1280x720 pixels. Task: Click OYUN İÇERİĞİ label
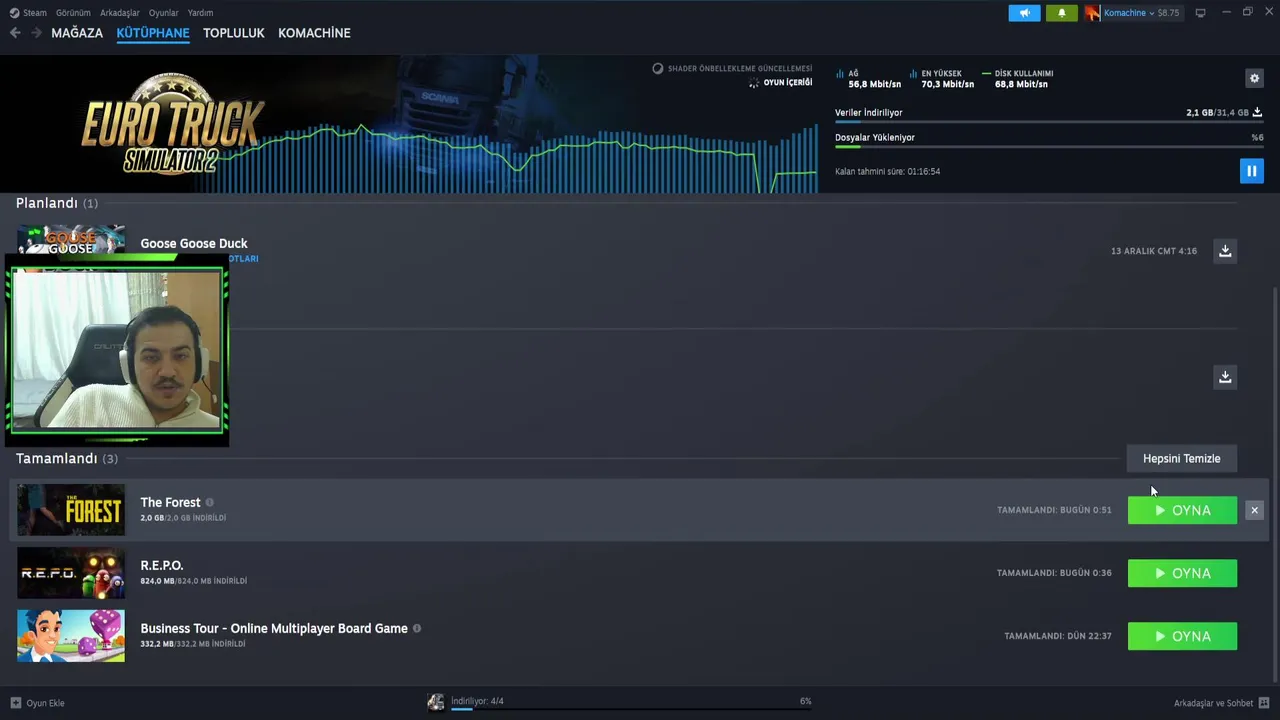click(x=788, y=82)
